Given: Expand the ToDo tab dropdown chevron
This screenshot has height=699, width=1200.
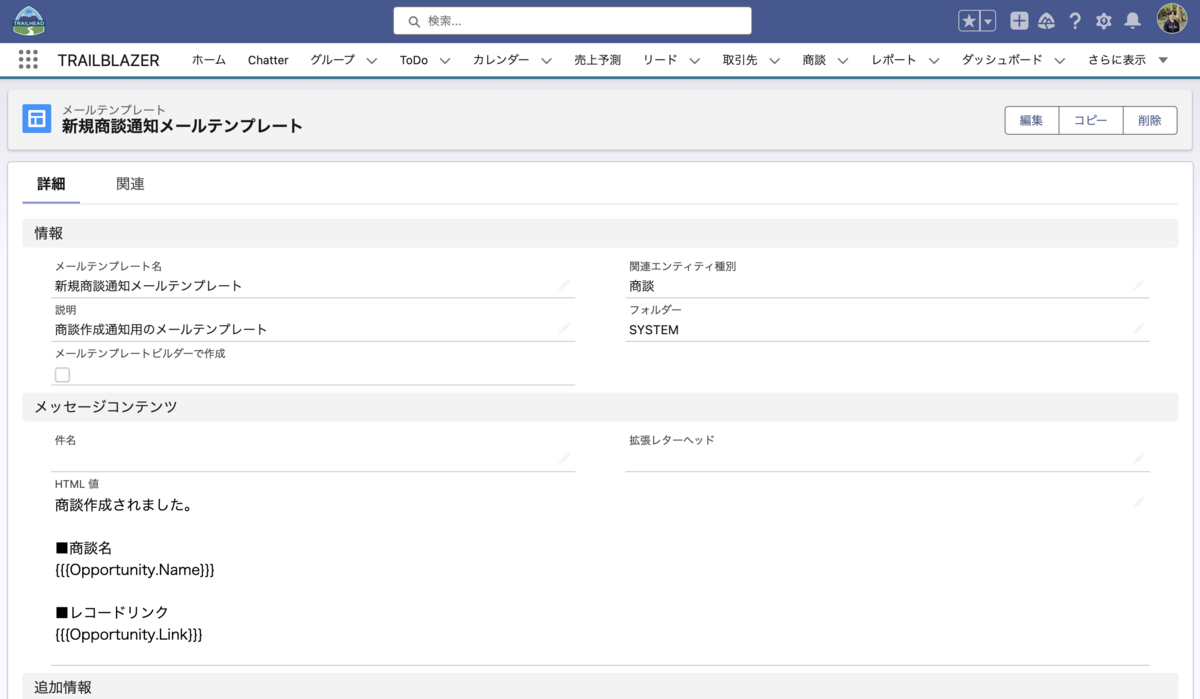Looking at the screenshot, I should tap(445, 61).
